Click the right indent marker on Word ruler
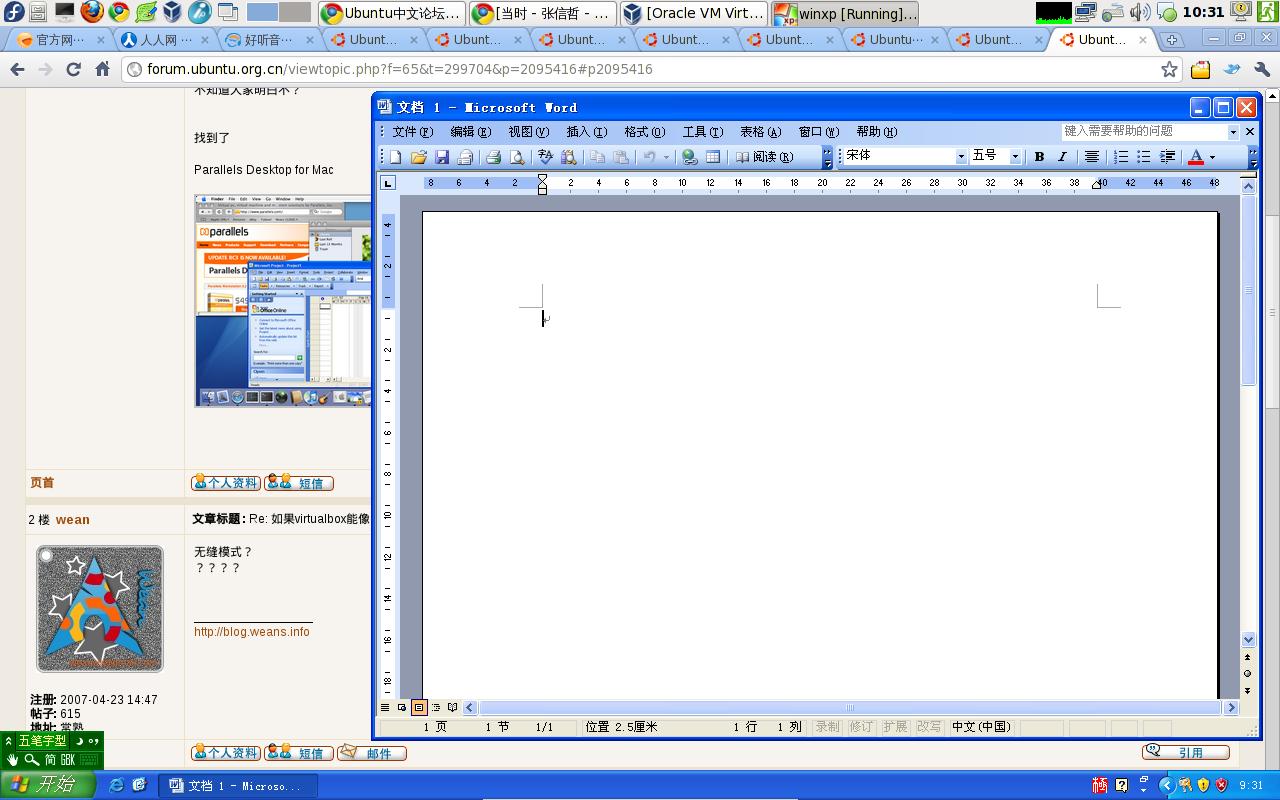The width and height of the screenshot is (1280, 800). coord(1096,185)
